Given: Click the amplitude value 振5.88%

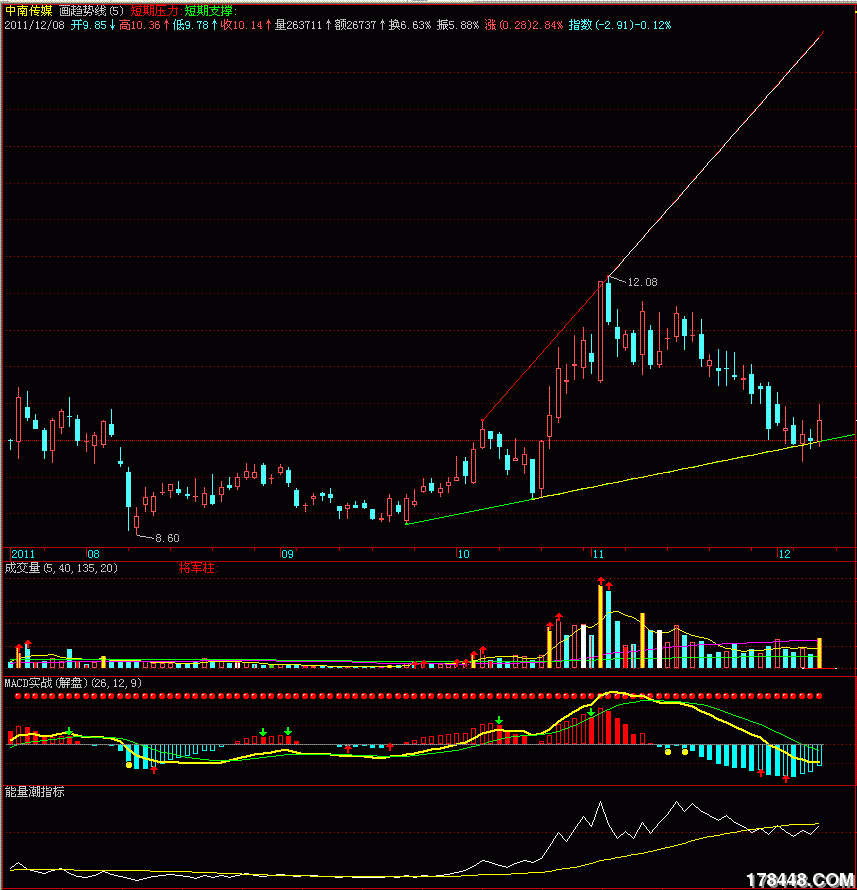Looking at the screenshot, I should (x=458, y=25).
